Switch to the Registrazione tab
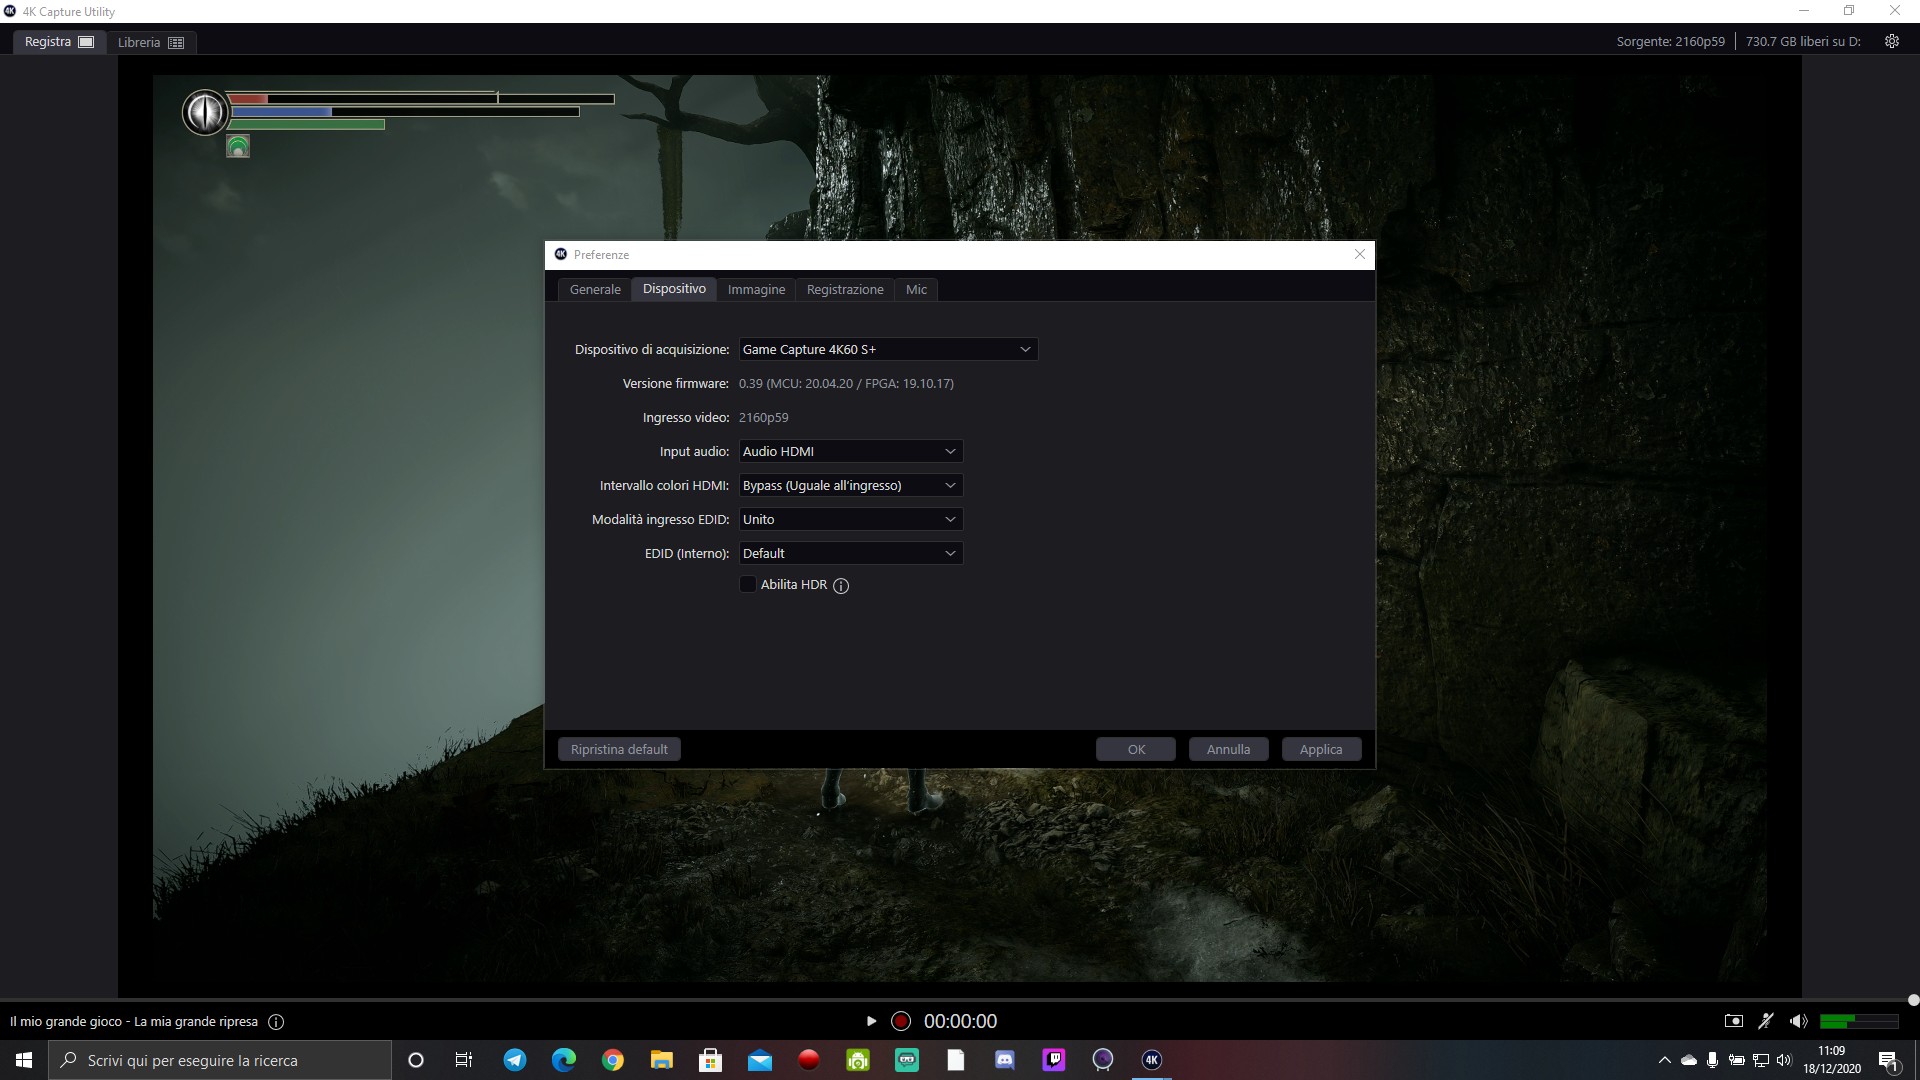The width and height of the screenshot is (1920, 1080). coord(845,290)
